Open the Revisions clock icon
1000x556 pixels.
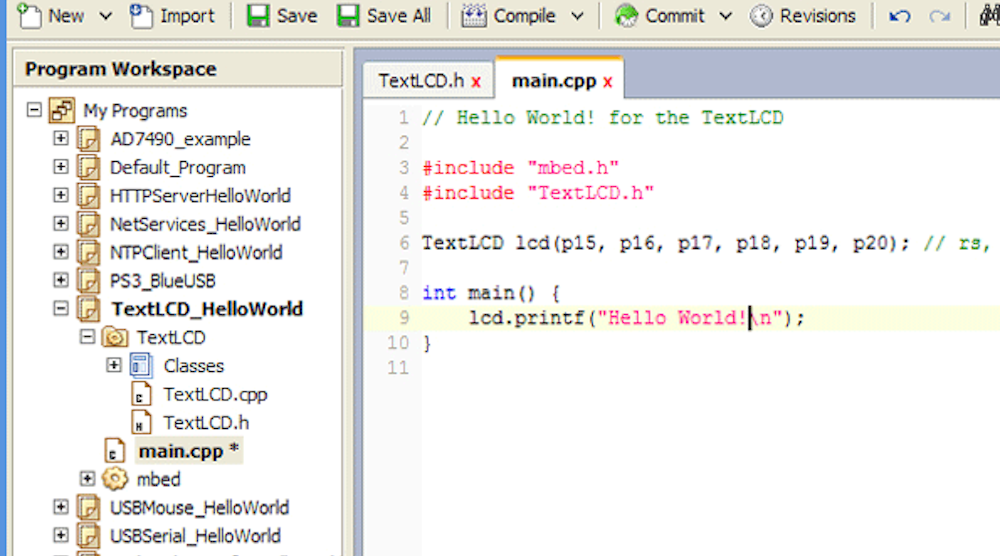coord(762,16)
